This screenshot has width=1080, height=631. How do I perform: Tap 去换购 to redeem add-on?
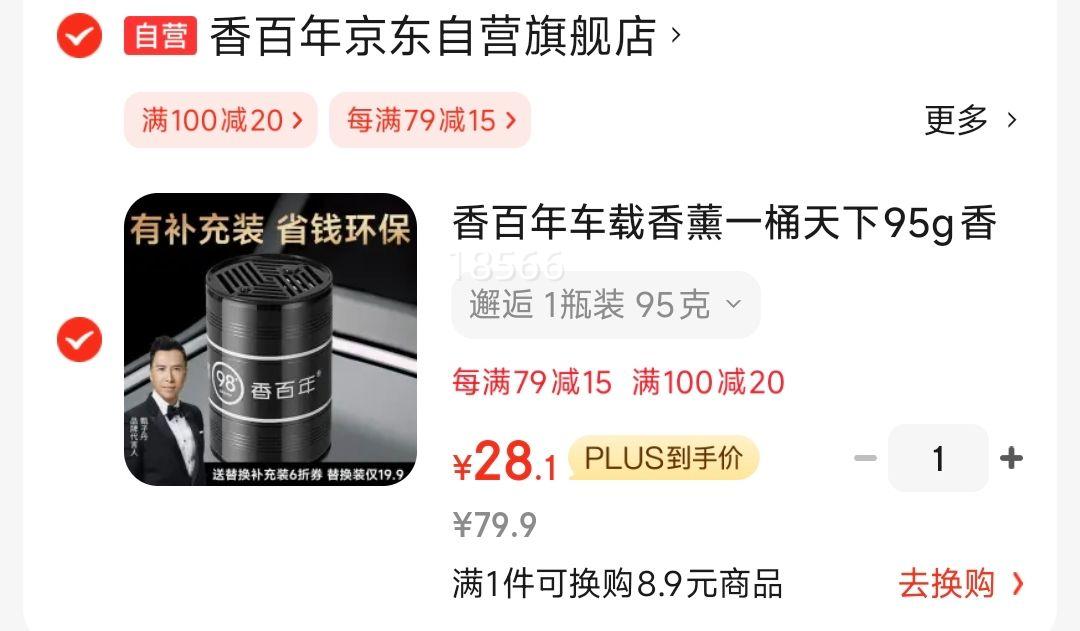(961, 584)
